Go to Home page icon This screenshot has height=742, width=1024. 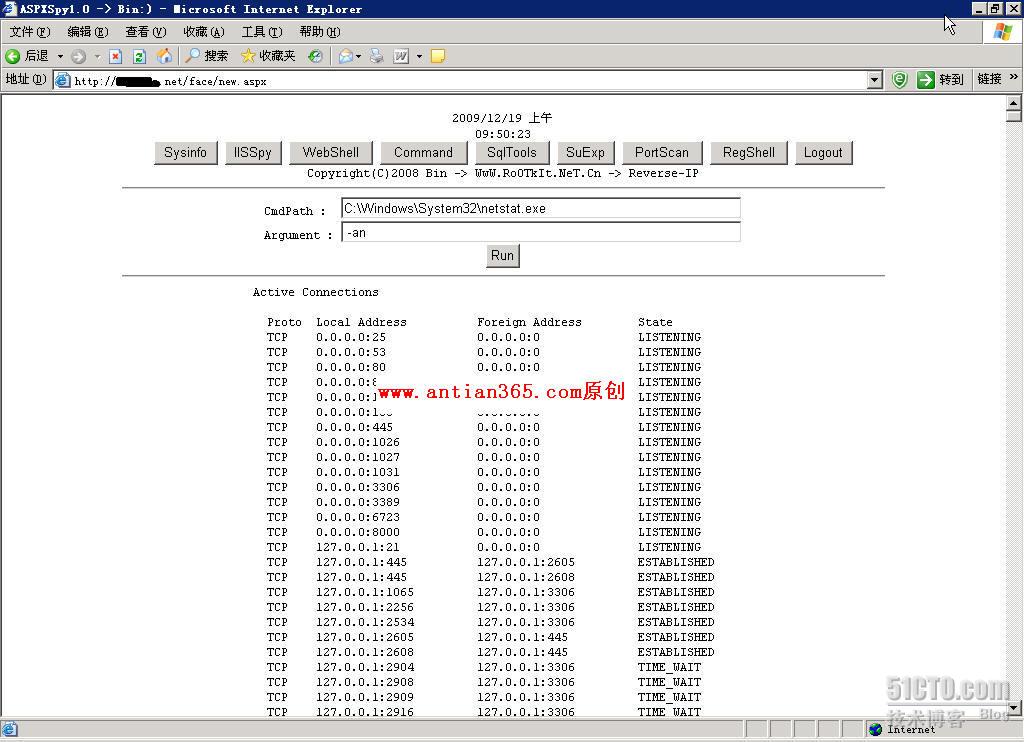[x=164, y=56]
